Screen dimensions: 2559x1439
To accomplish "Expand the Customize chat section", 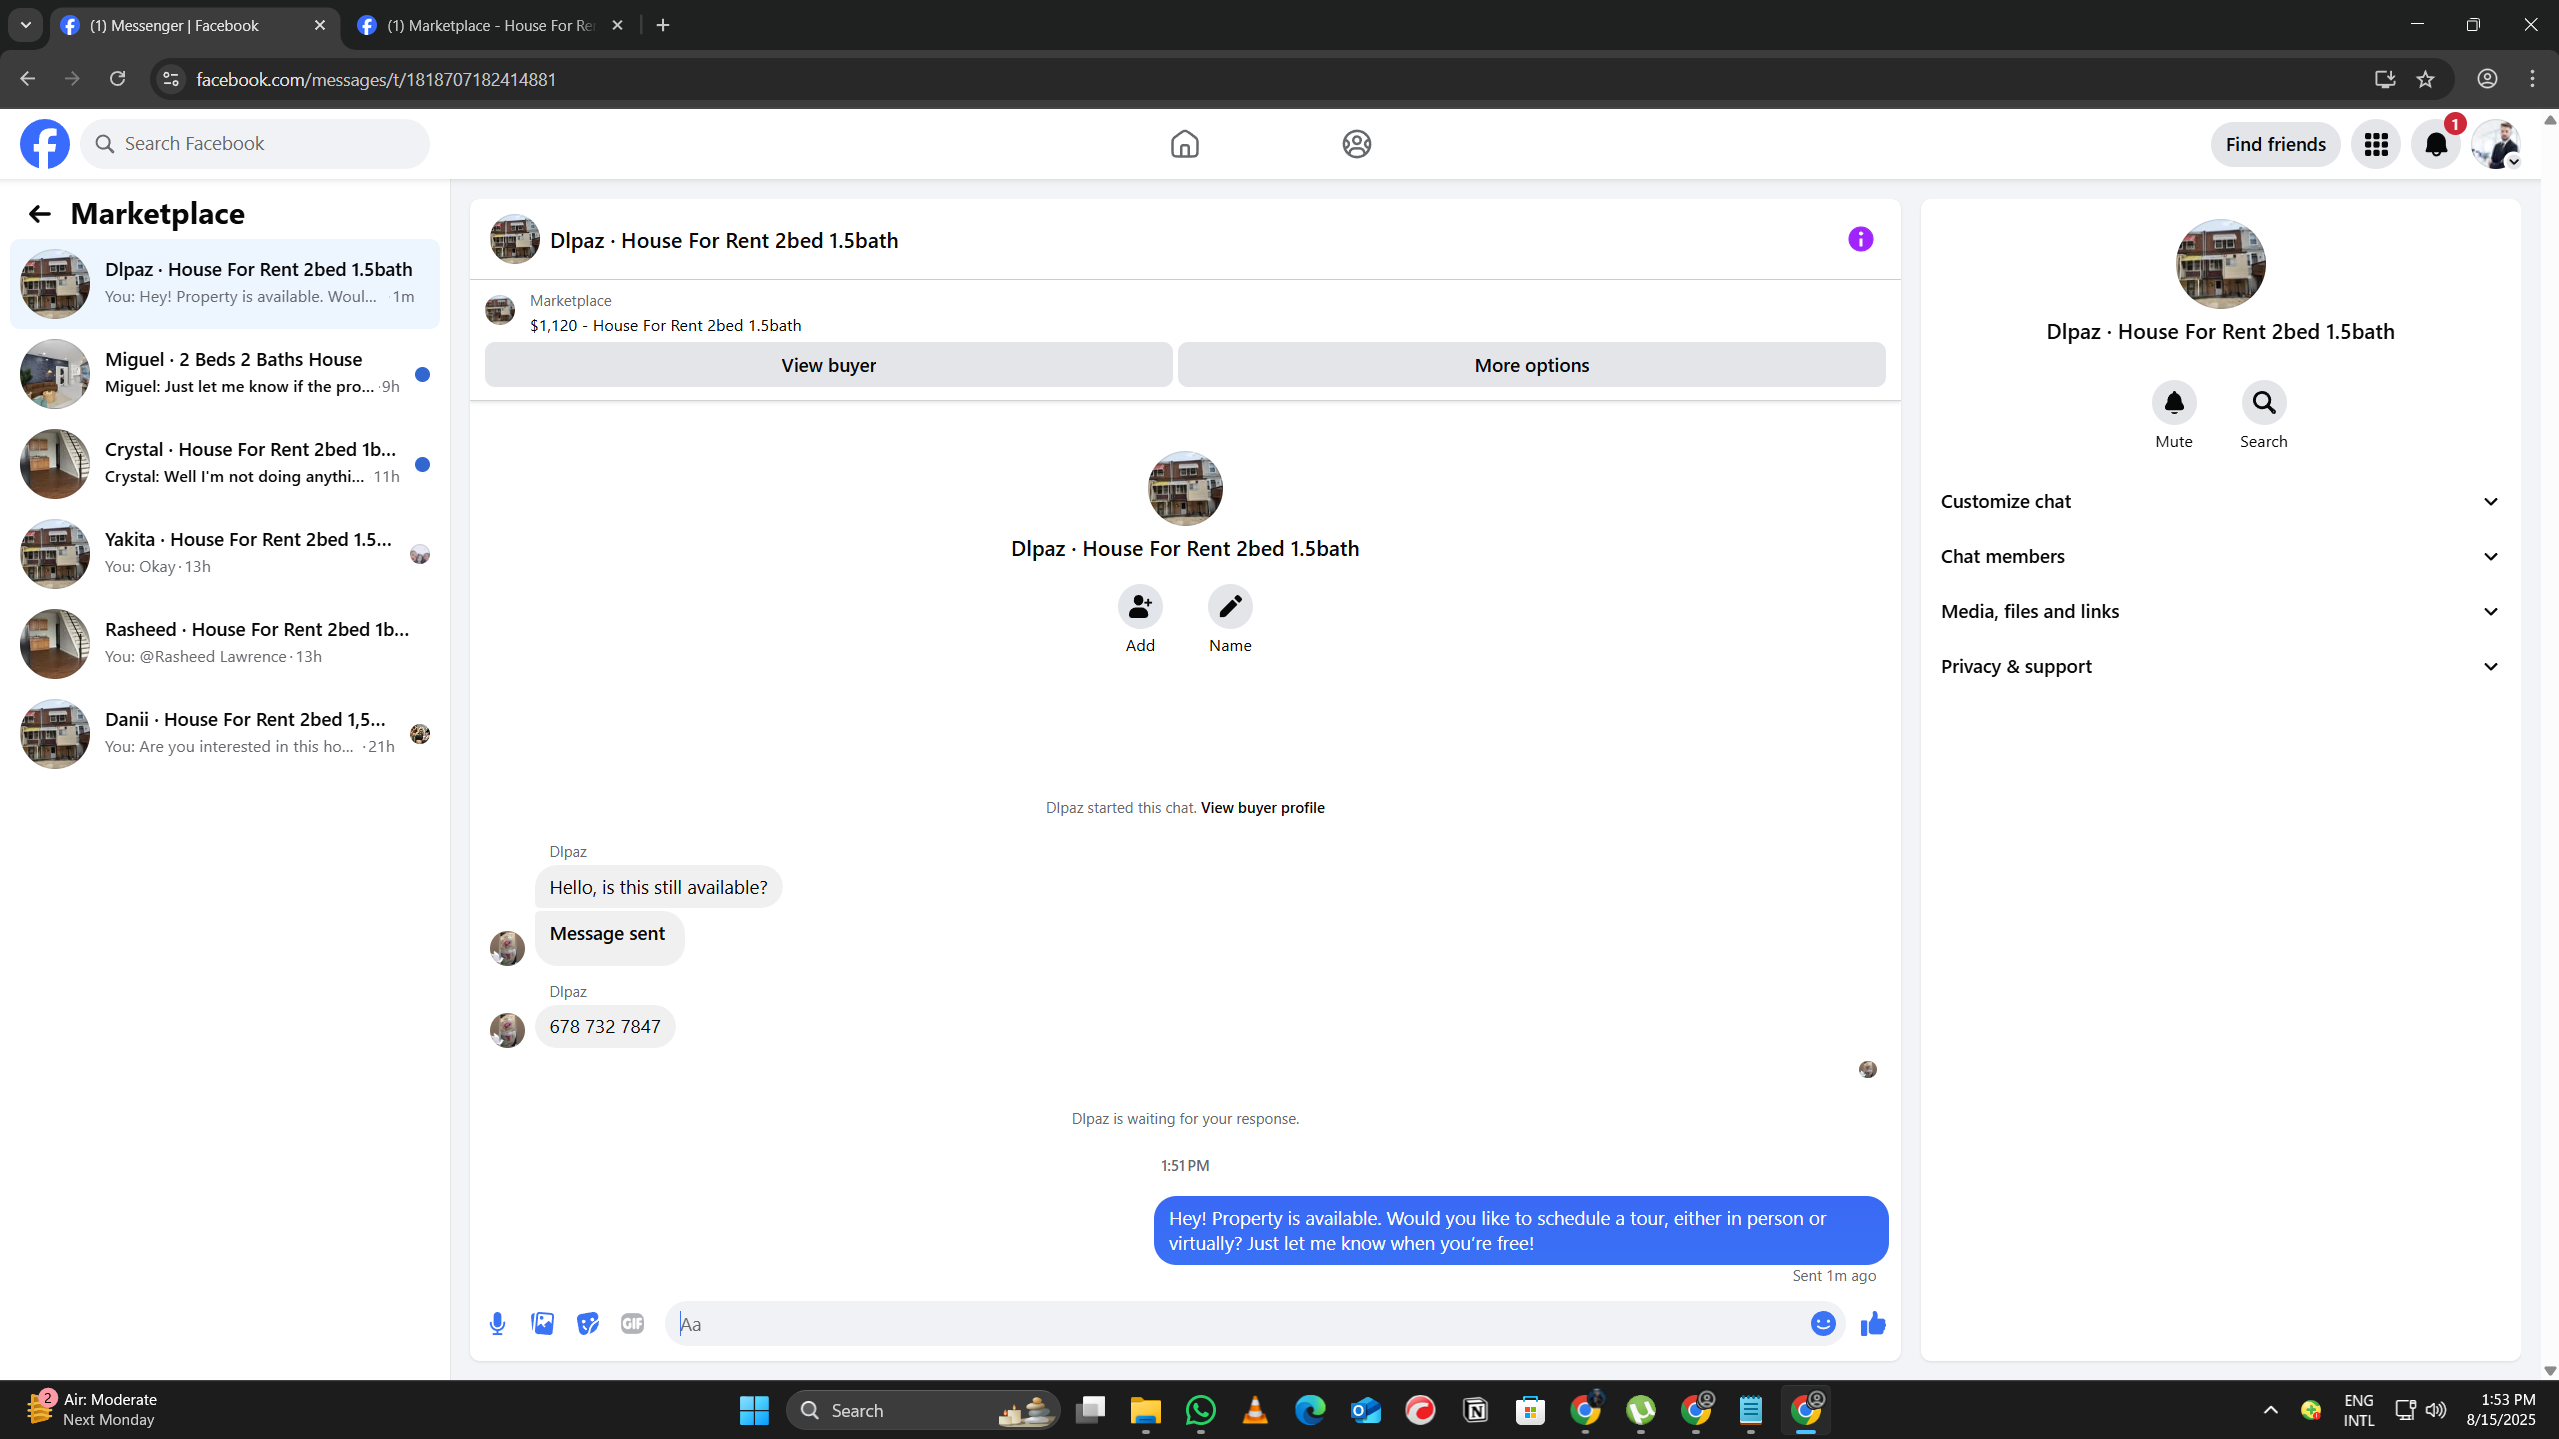I will coord(2219,501).
